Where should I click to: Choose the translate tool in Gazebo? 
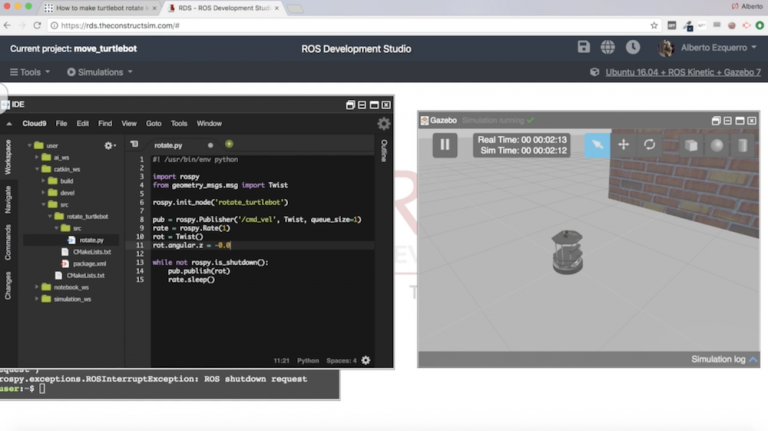pyautogui.click(x=624, y=145)
